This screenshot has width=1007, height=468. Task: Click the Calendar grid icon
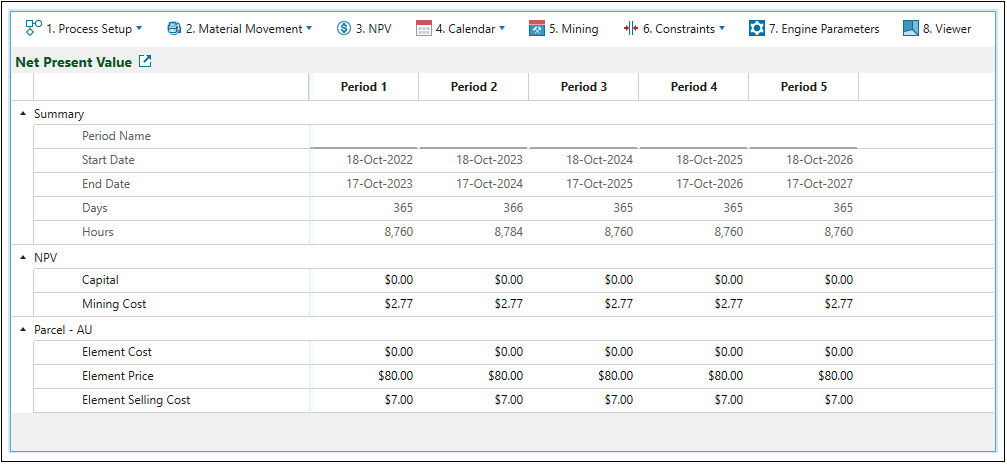[424, 29]
